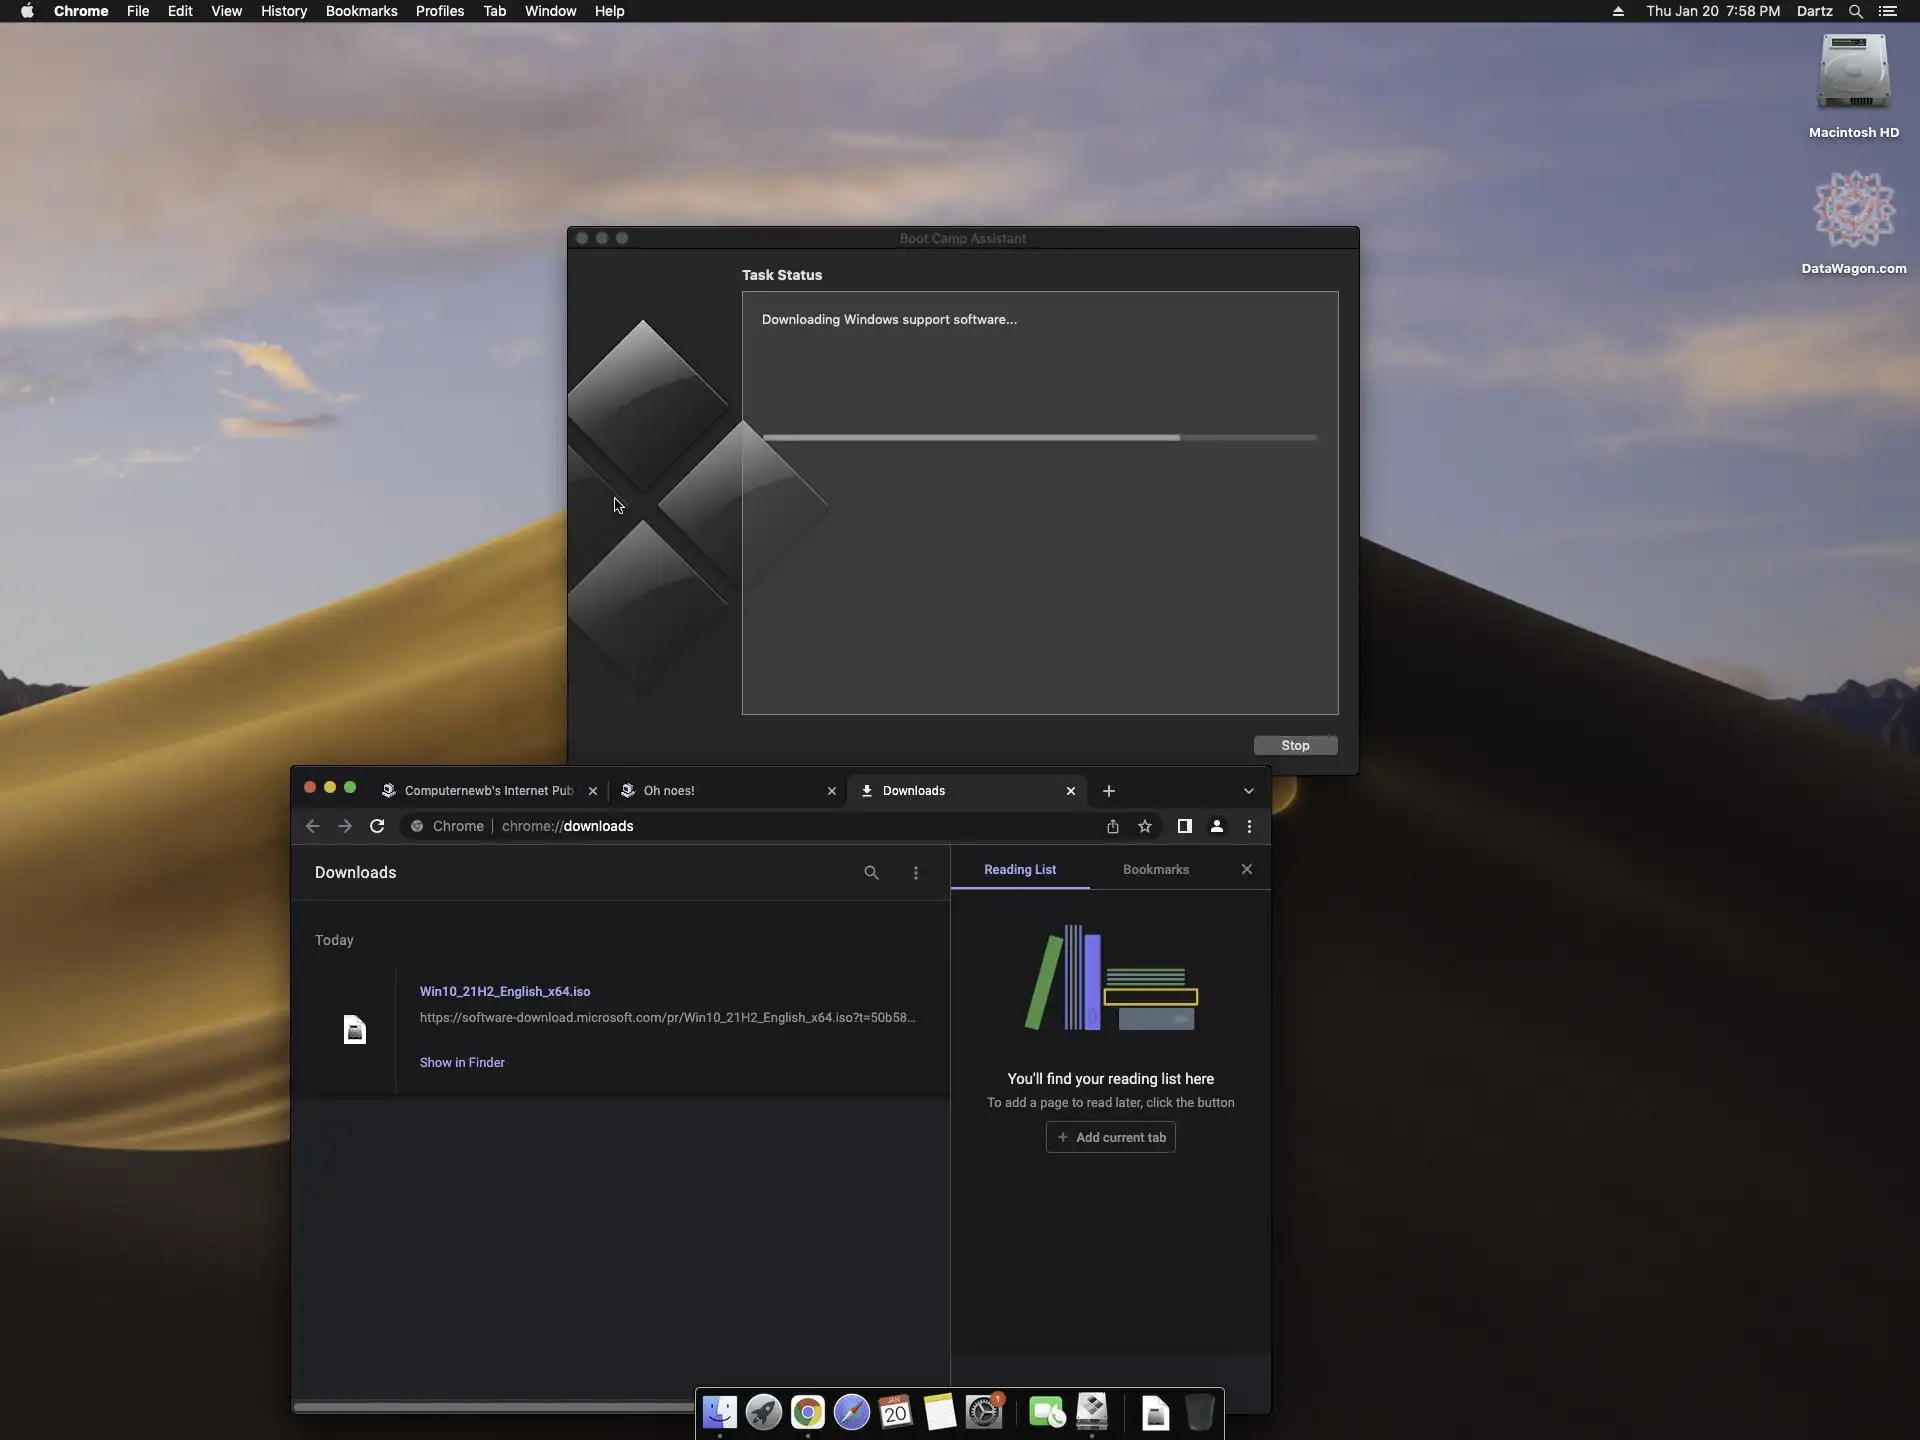Open Launchpad rocket icon in the Dock
Viewport: 1920px width, 1440px height.
764,1413
